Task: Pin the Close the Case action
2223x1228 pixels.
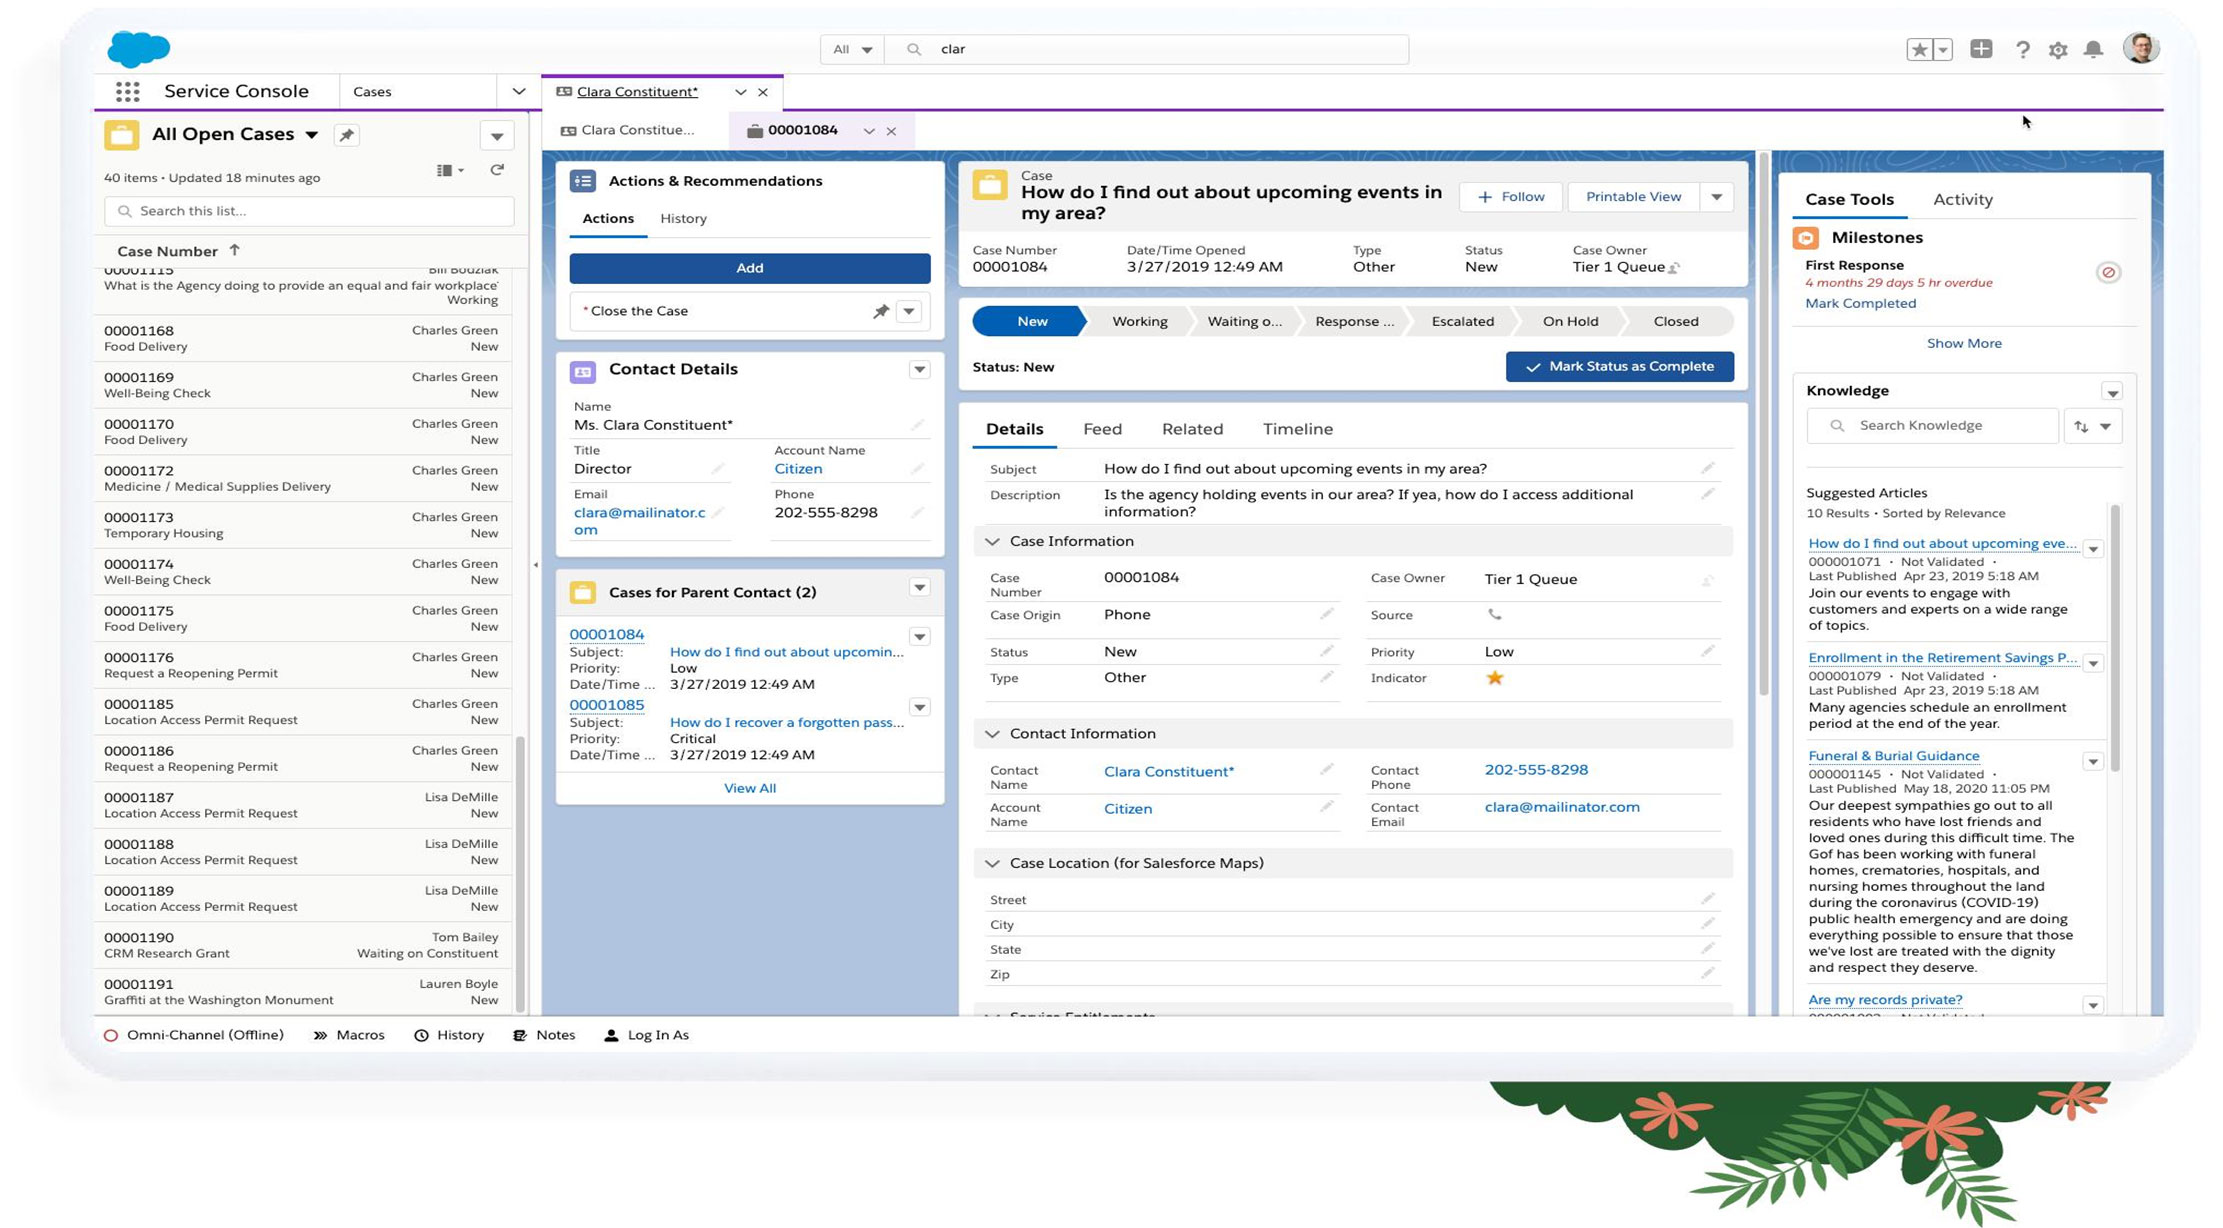Action: (x=880, y=311)
